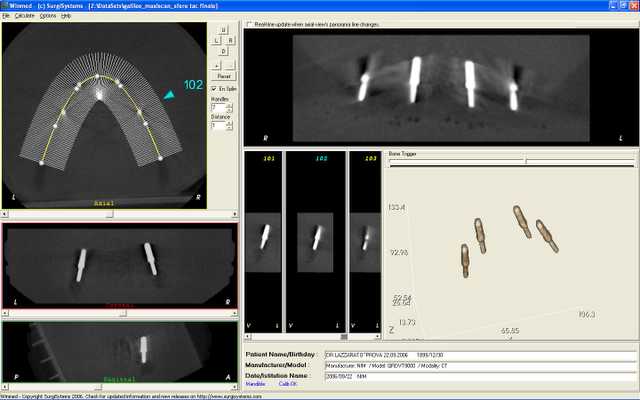The image size is (640, 400).
Task: Click the R direction button
Action: coord(230,40)
